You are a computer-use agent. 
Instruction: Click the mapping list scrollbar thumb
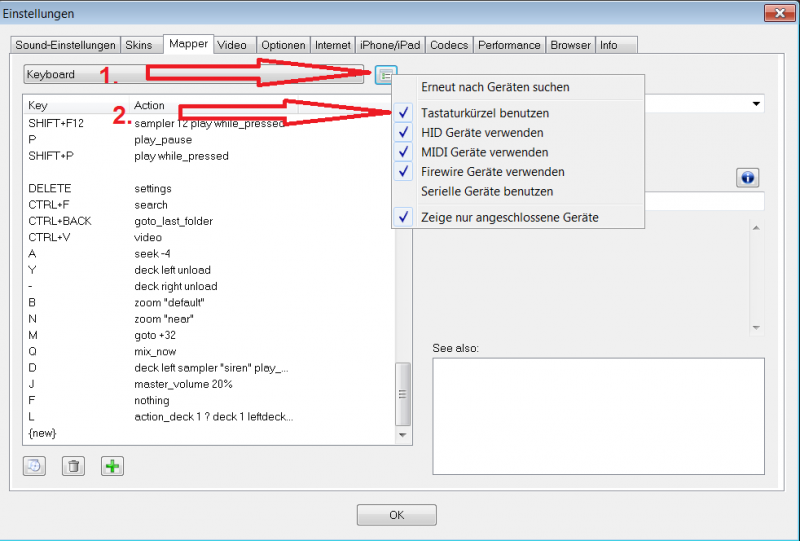pos(403,394)
